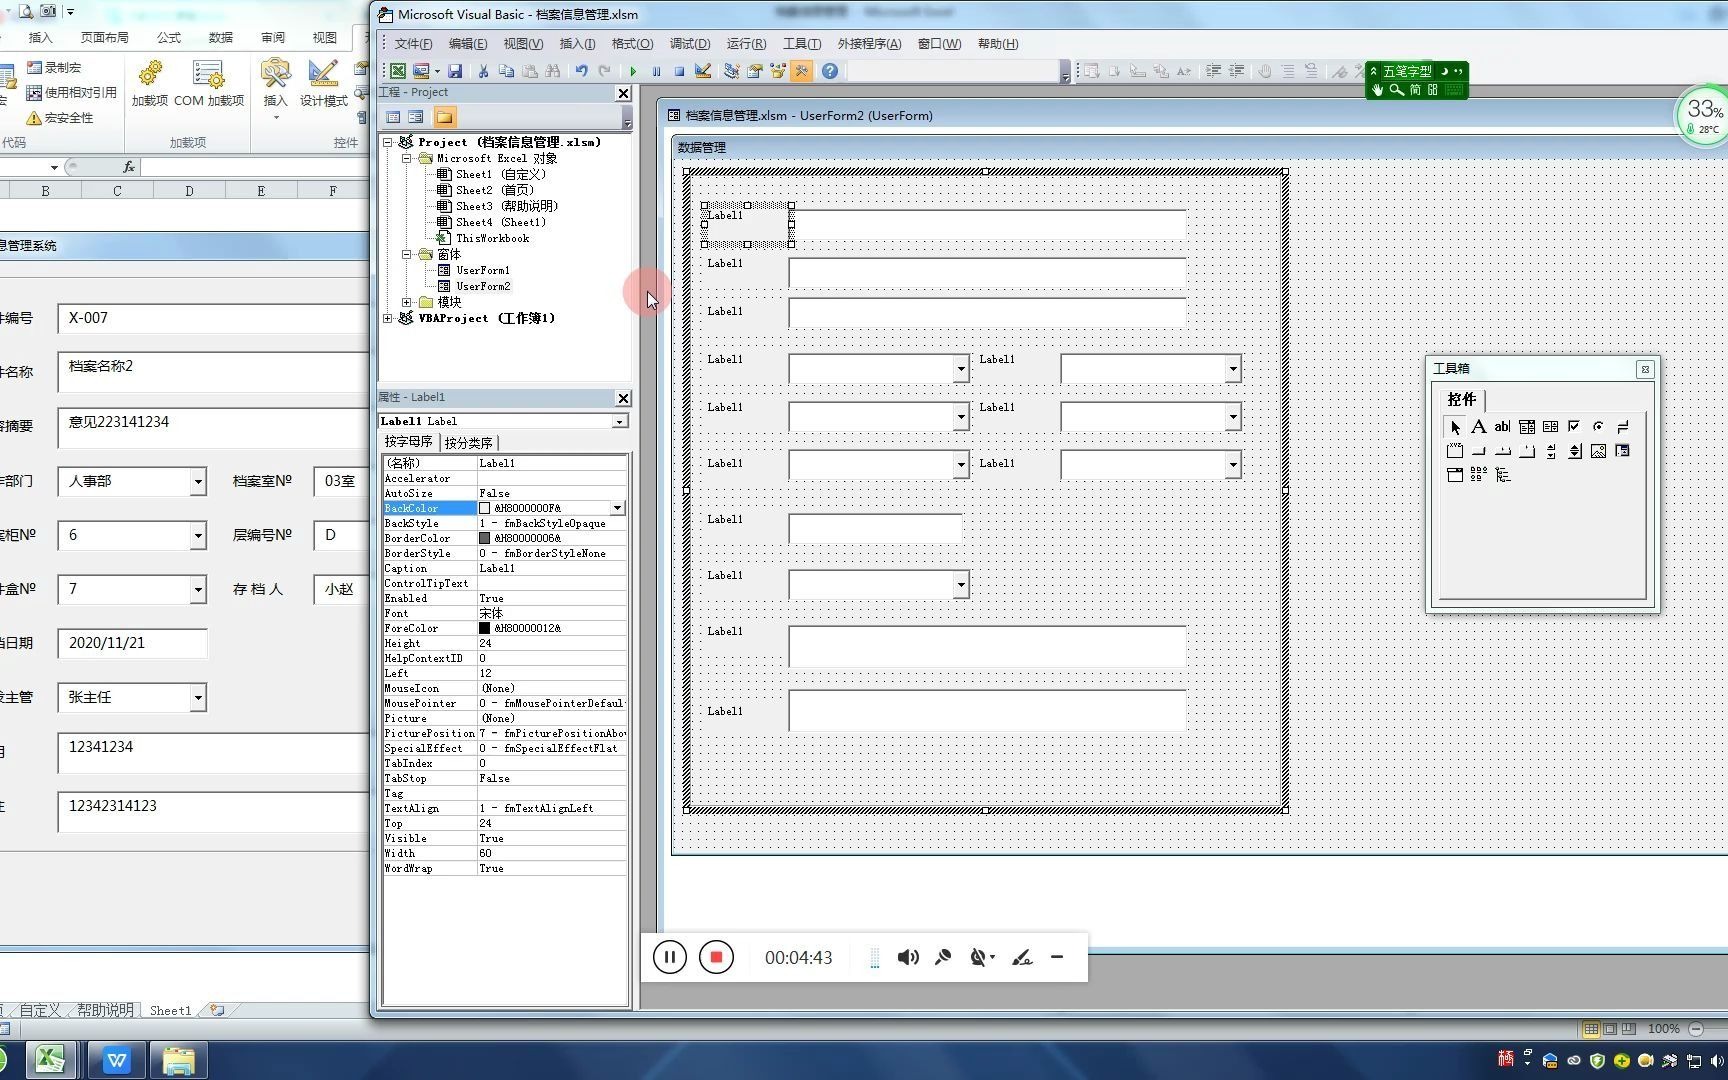The height and width of the screenshot is (1080, 1728).
Task: Open the BackColor value dropdown arrow
Action: click(x=617, y=508)
